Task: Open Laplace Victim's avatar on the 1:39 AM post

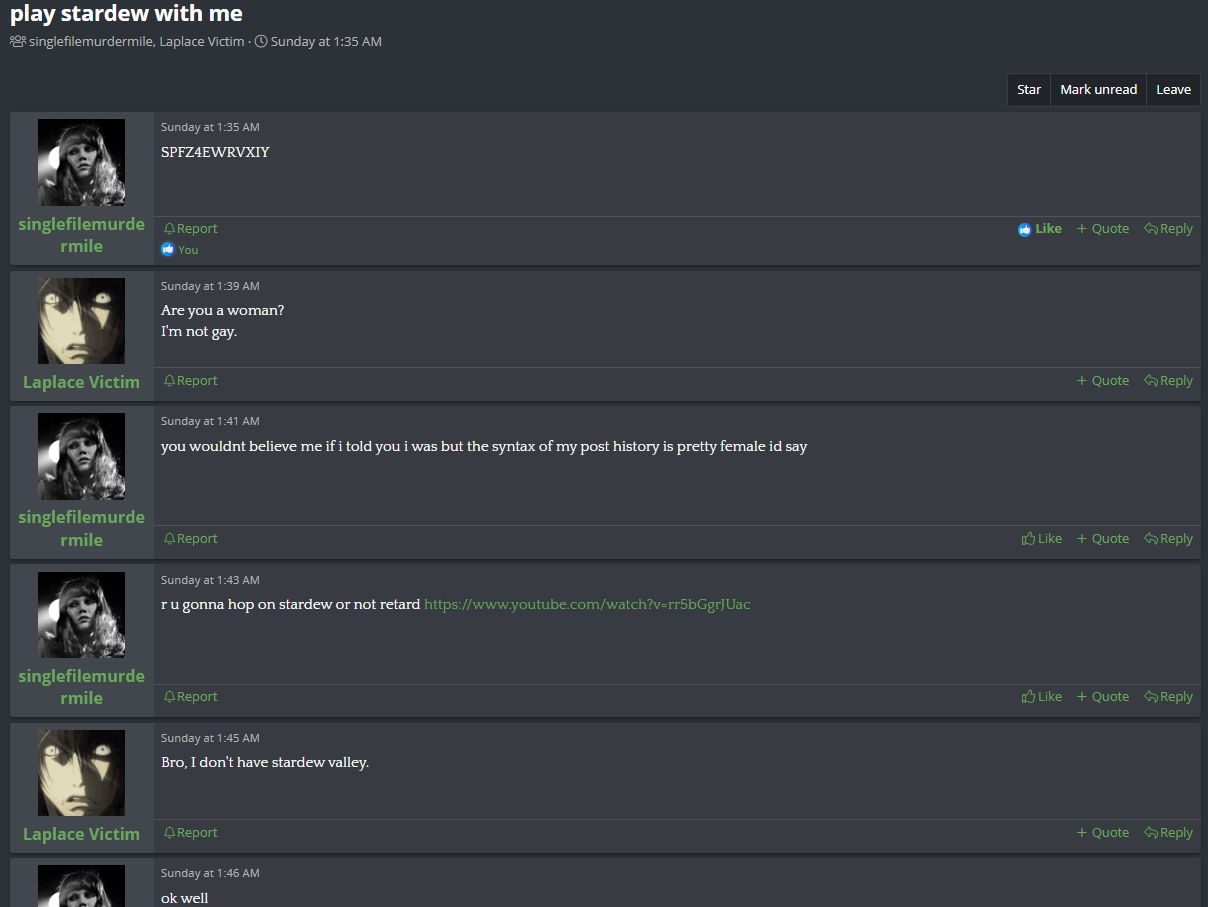Action: tap(81, 321)
